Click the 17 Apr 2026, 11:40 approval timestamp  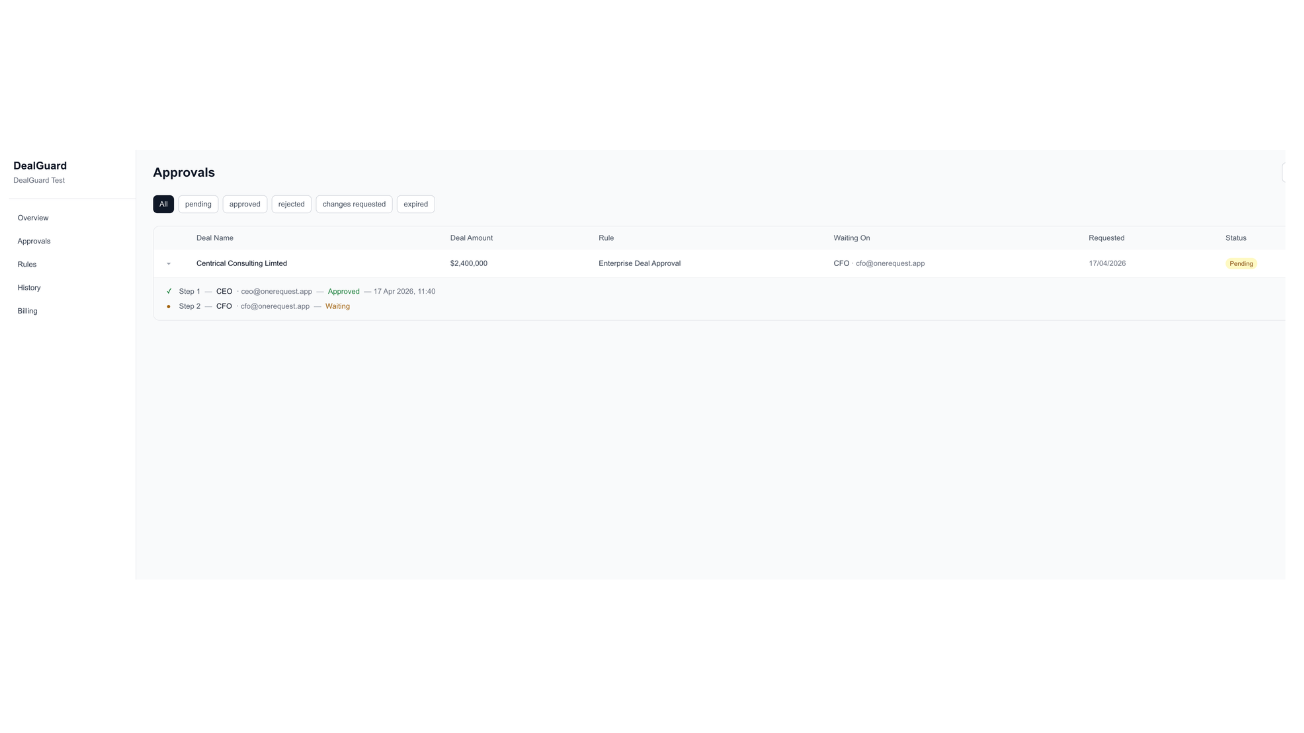tap(404, 291)
